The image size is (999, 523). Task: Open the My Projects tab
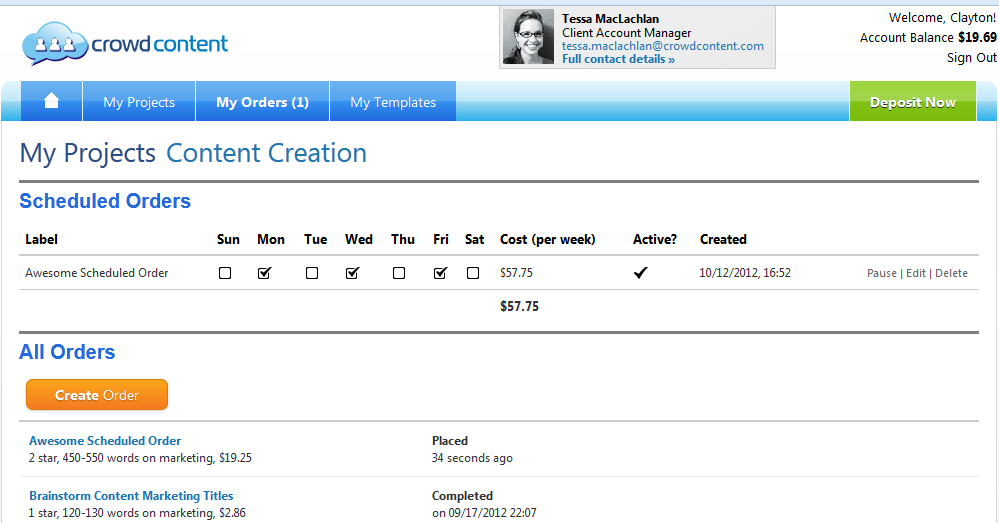pos(139,101)
